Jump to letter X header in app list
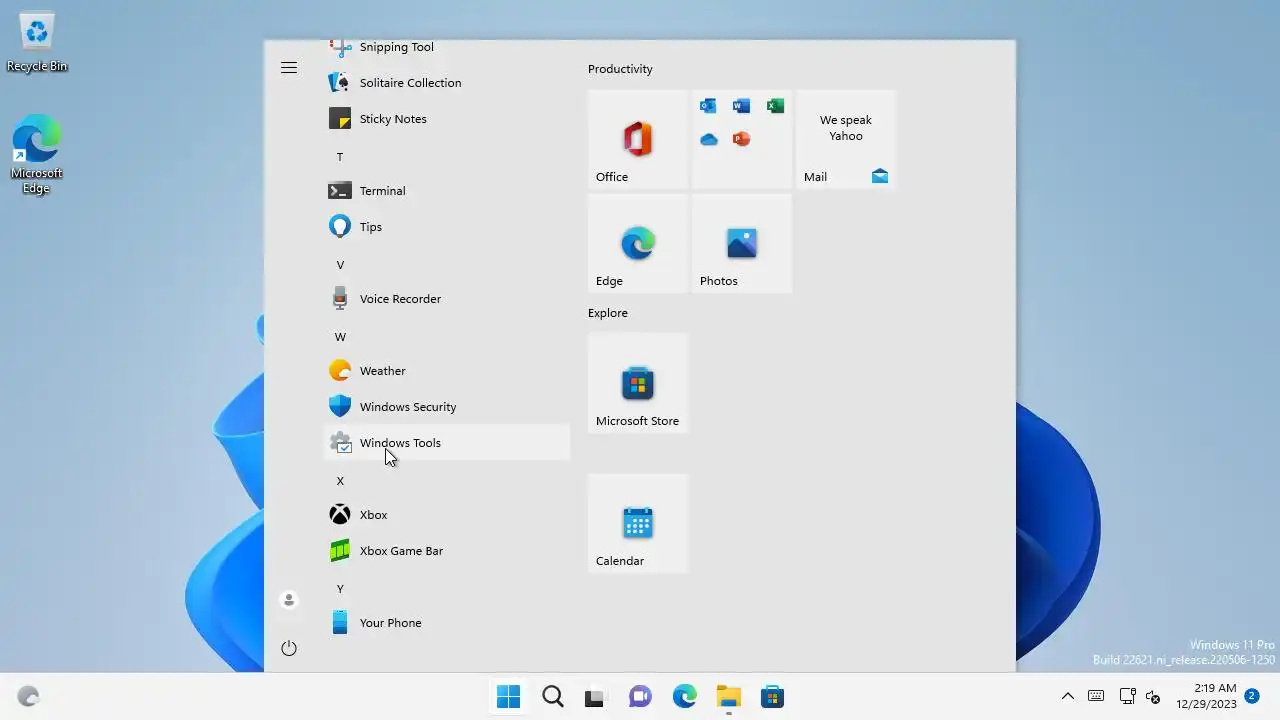 (x=340, y=481)
